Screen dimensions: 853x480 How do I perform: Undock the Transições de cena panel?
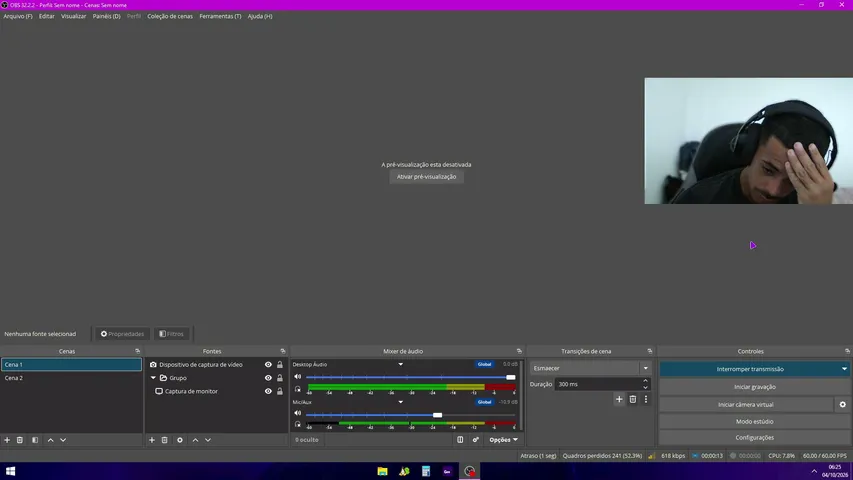pyautogui.click(x=650, y=351)
